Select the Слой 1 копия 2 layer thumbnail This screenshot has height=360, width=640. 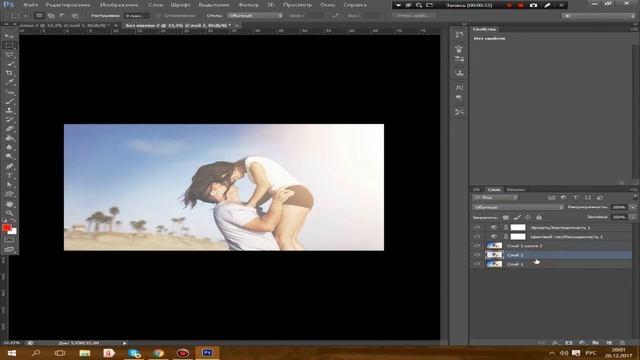pos(494,246)
